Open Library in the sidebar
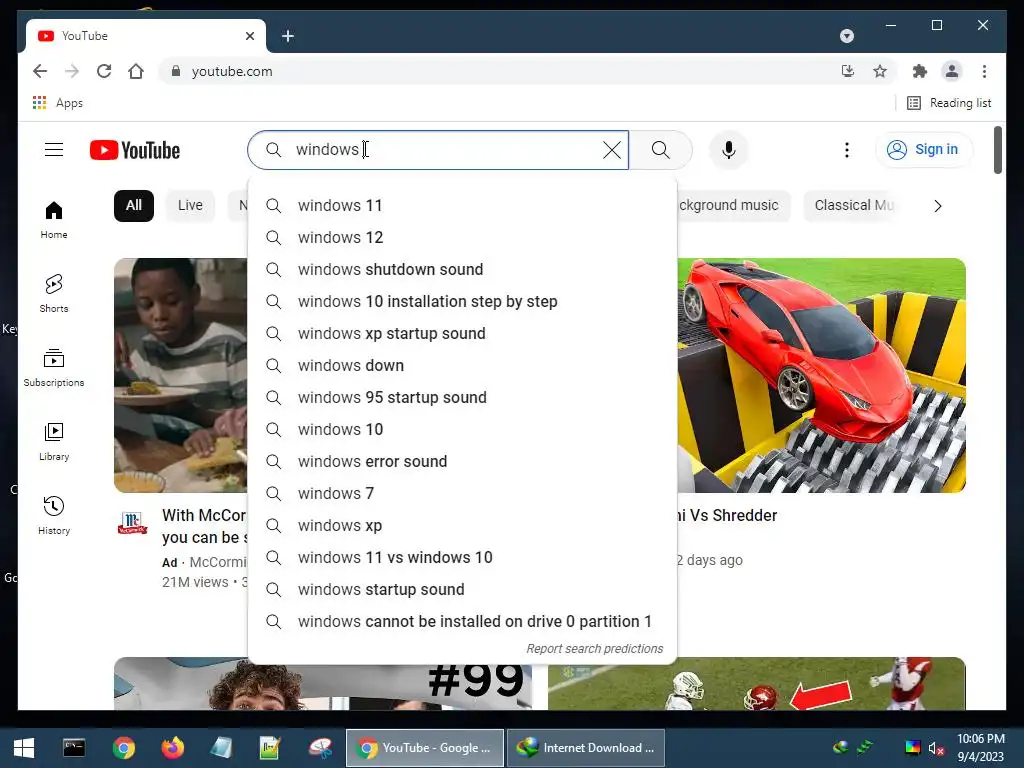 coord(54,442)
